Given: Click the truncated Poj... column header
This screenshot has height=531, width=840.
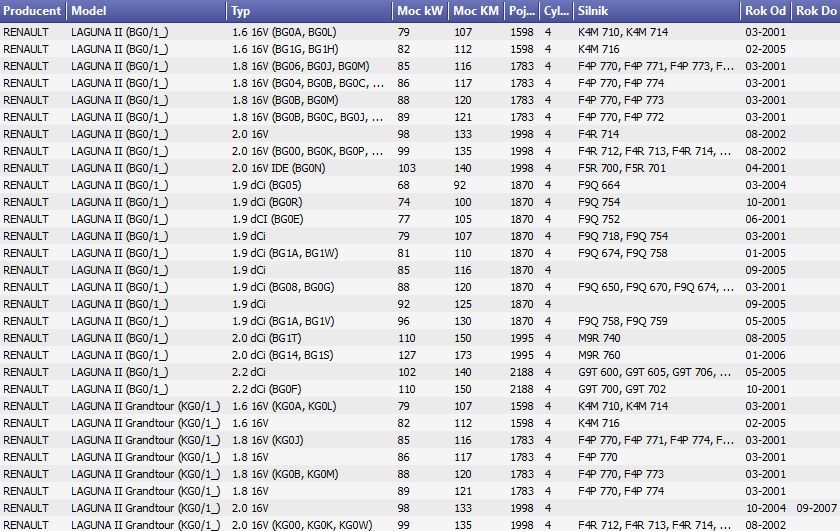Looking at the screenshot, I should 521,11.
